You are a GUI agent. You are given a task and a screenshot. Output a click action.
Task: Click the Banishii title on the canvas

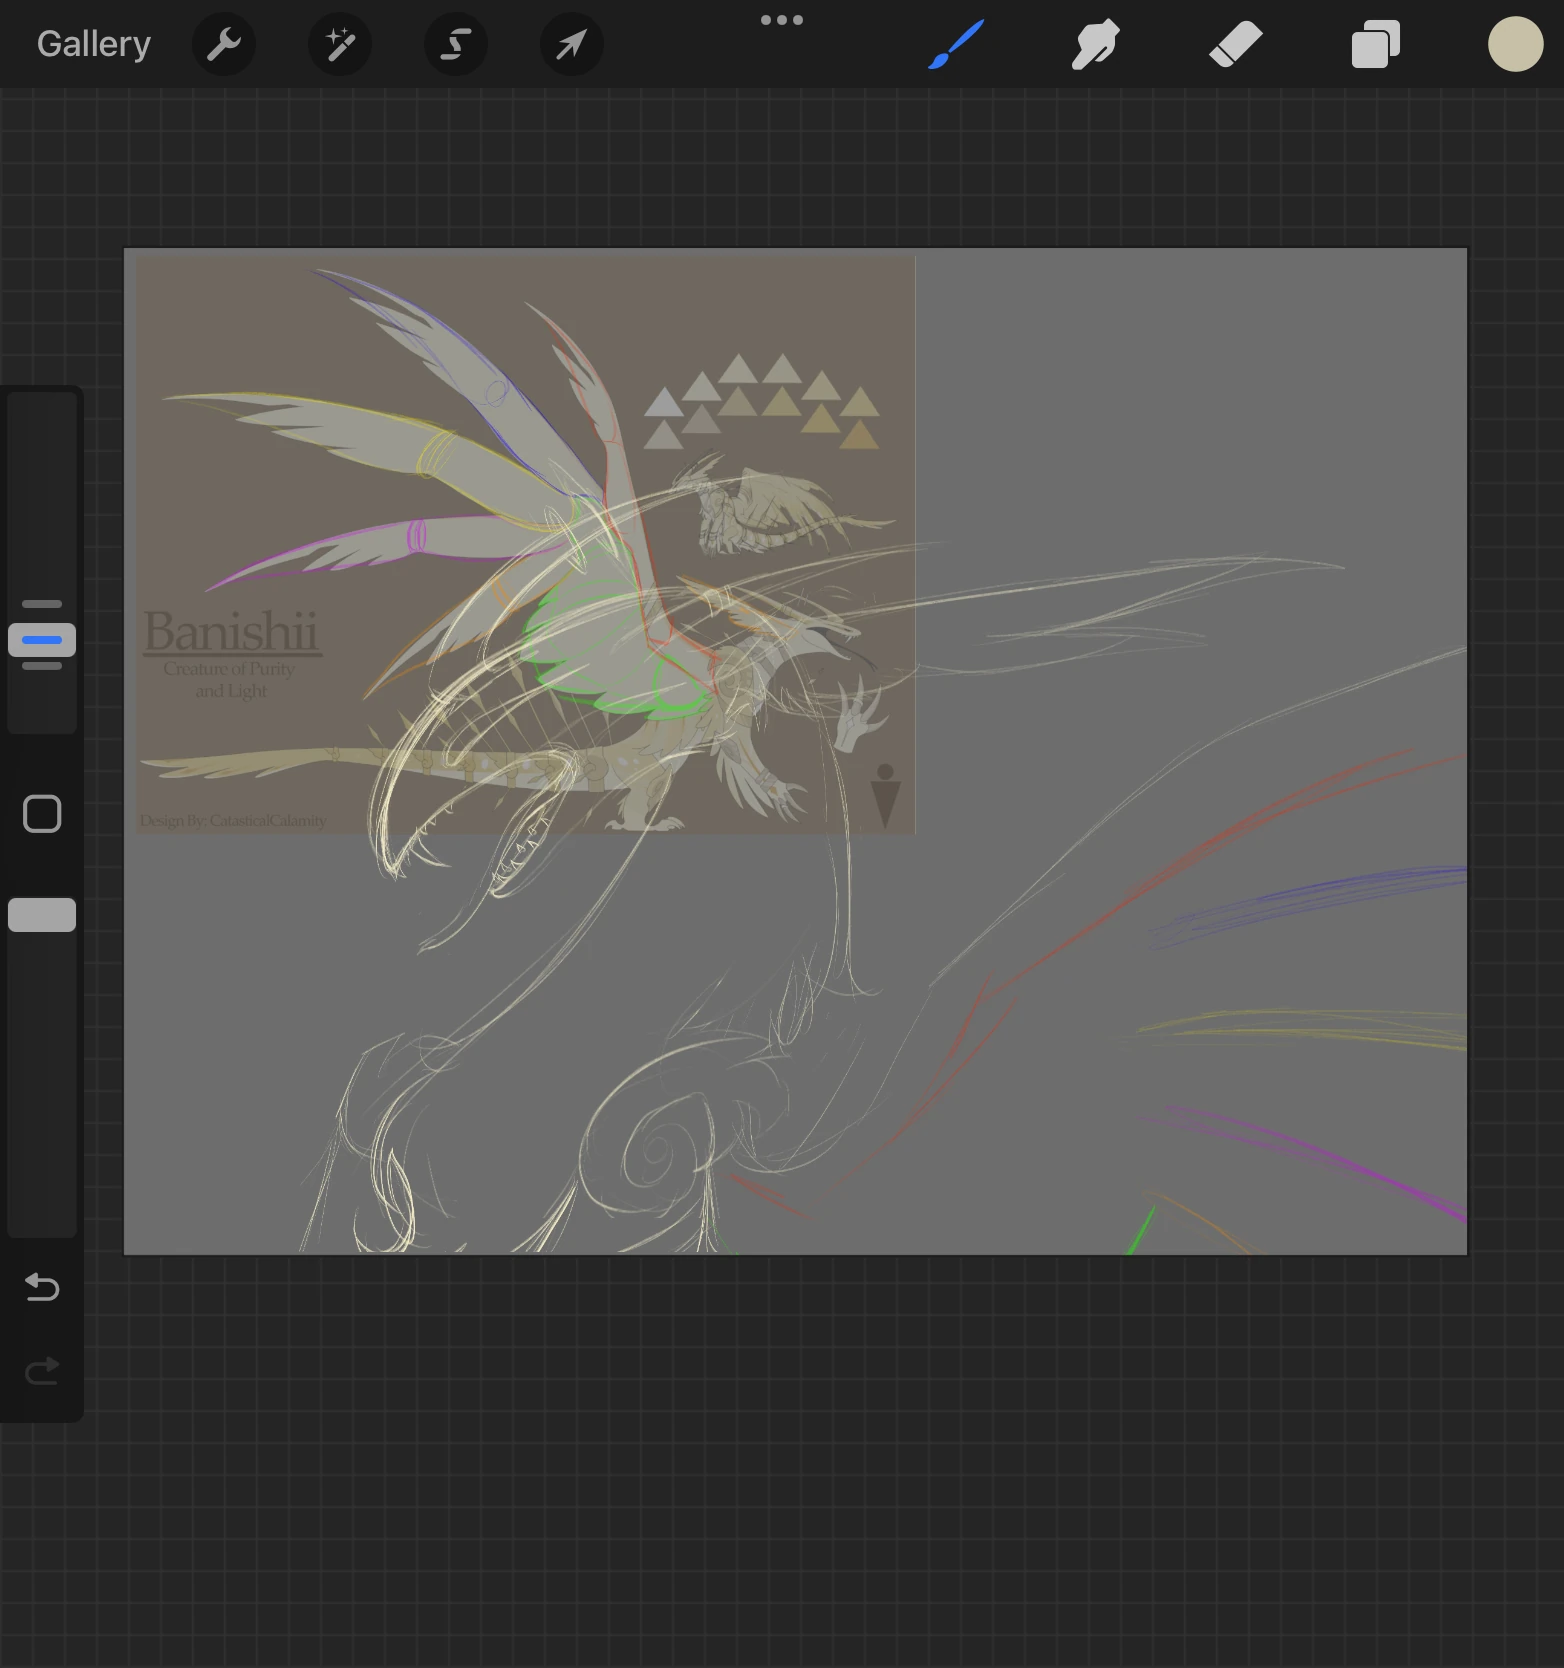click(231, 632)
